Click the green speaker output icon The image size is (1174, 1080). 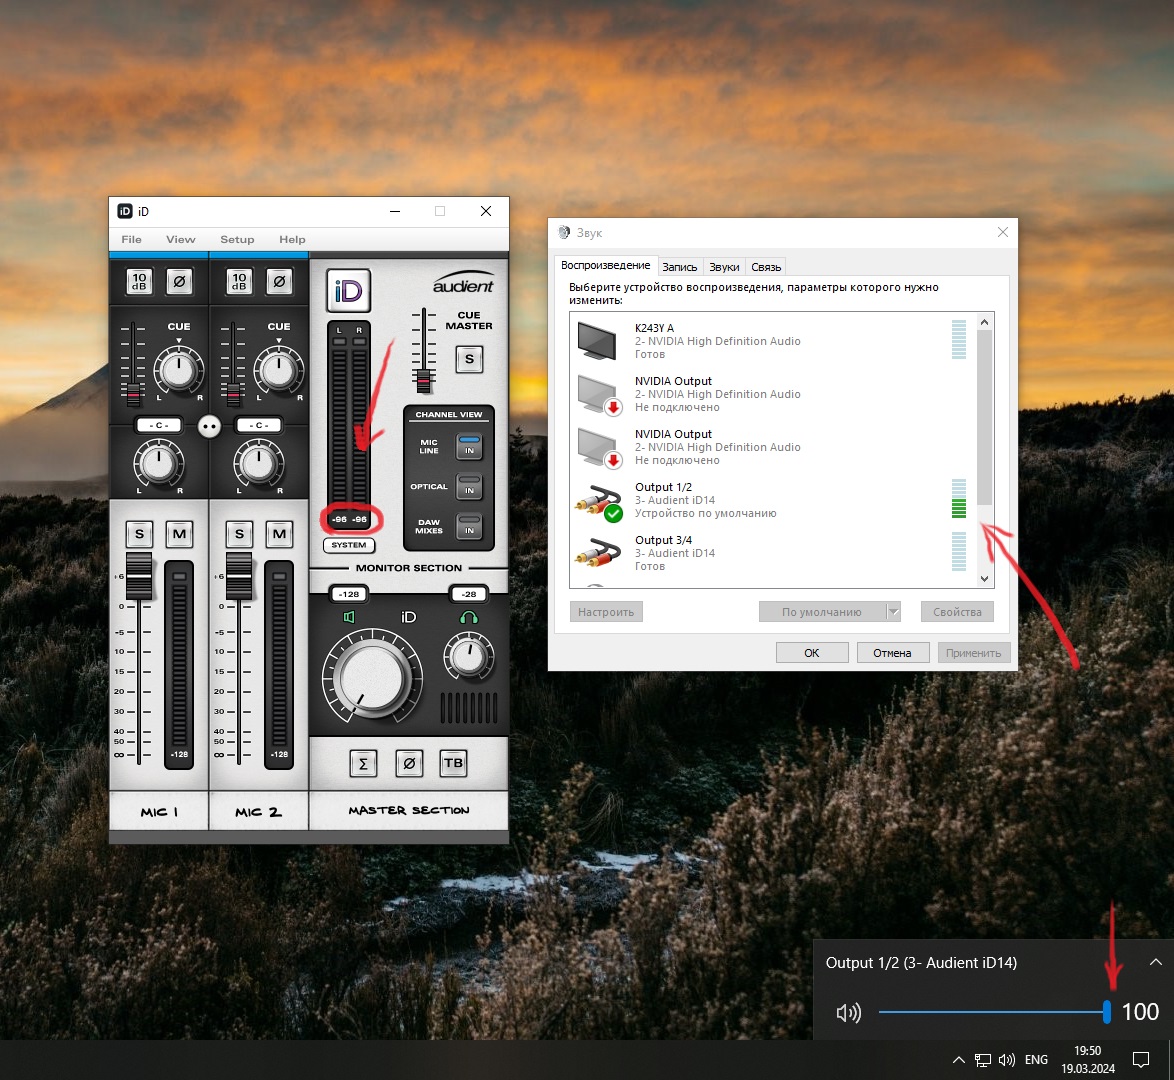point(349,617)
